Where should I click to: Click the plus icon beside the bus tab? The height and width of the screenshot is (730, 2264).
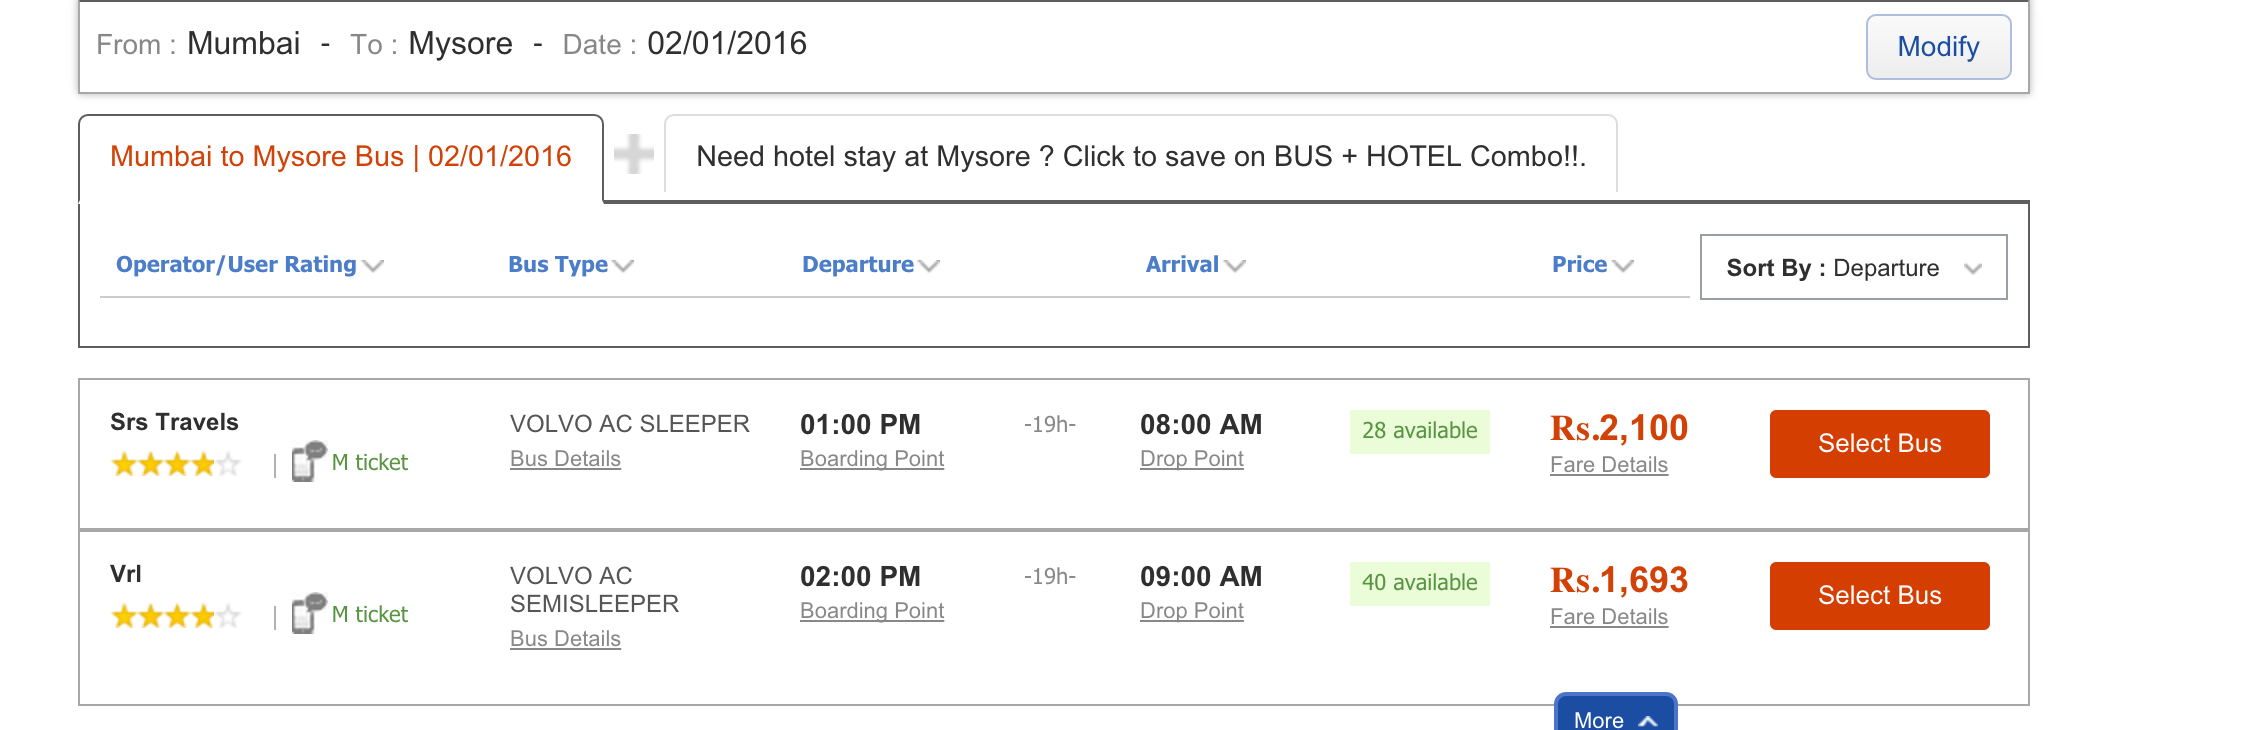pyautogui.click(x=634, y=154)
